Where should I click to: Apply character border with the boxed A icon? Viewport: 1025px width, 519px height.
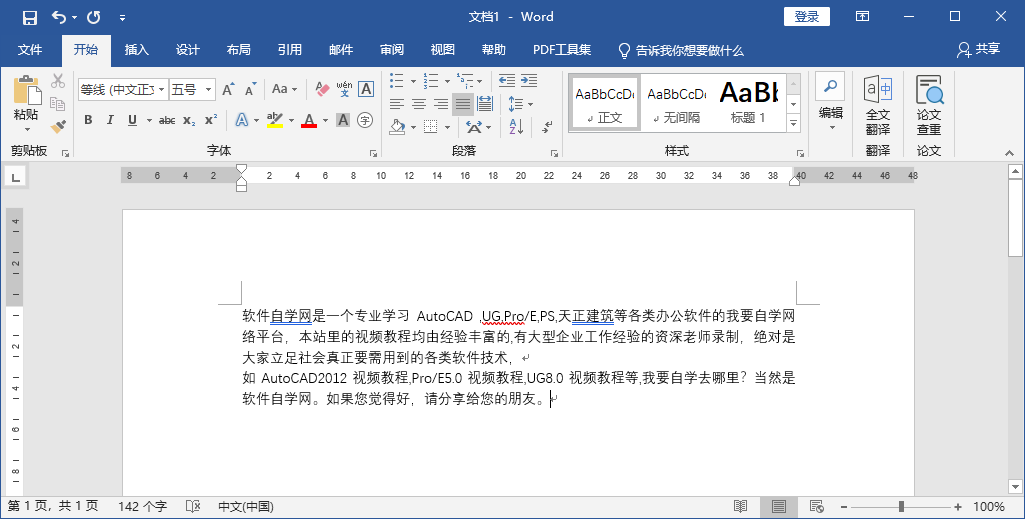[366, 89]
